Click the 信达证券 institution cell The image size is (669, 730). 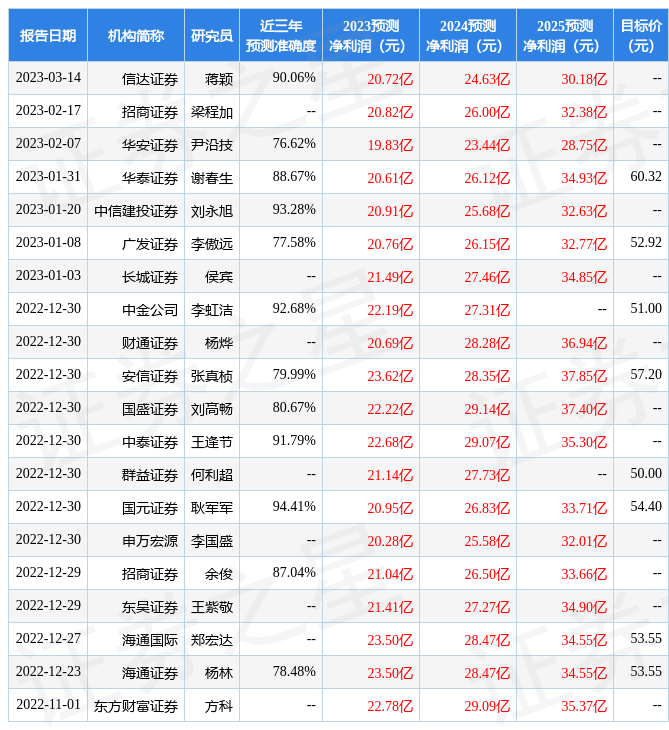click(x=150, y=79)
